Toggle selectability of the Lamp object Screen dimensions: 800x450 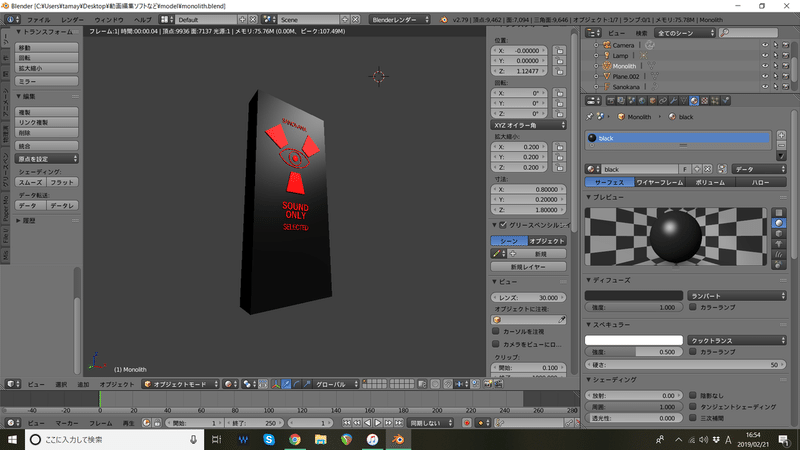(776, 56)
